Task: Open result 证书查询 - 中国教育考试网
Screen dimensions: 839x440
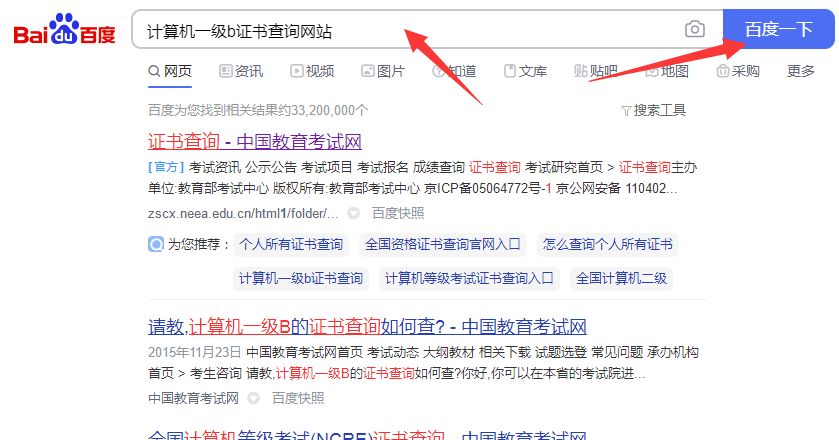Action: 255,142
